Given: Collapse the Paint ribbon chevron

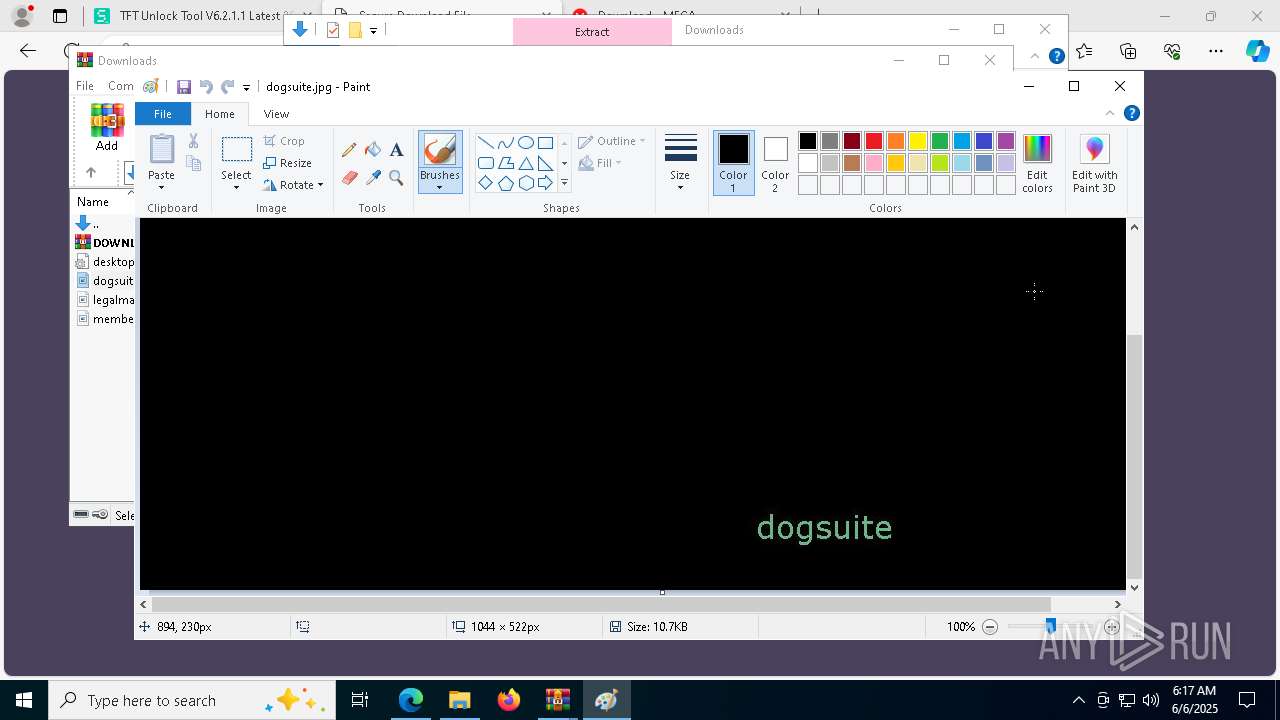Looking at the screenshot, I should click(x=1109, y=113).
